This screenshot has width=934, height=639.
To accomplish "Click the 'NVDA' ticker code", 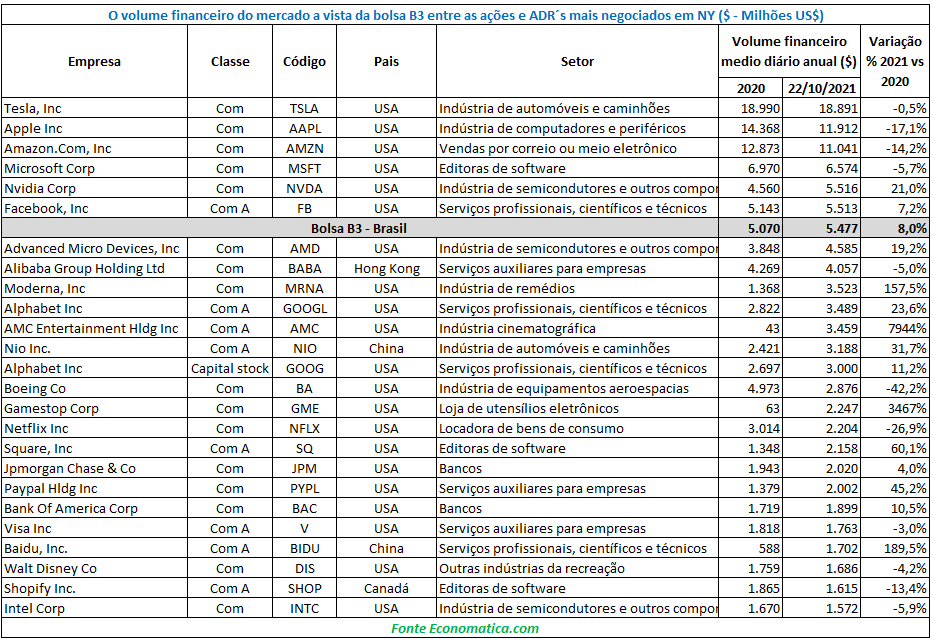I will (304, 189).
